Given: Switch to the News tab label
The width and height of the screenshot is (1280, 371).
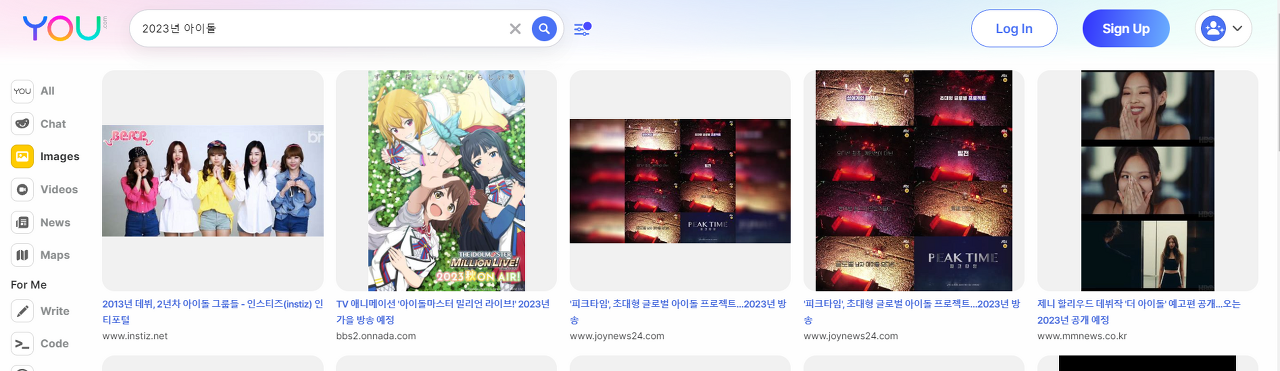Looking at the screenshot, I should (x=55, y=223).
